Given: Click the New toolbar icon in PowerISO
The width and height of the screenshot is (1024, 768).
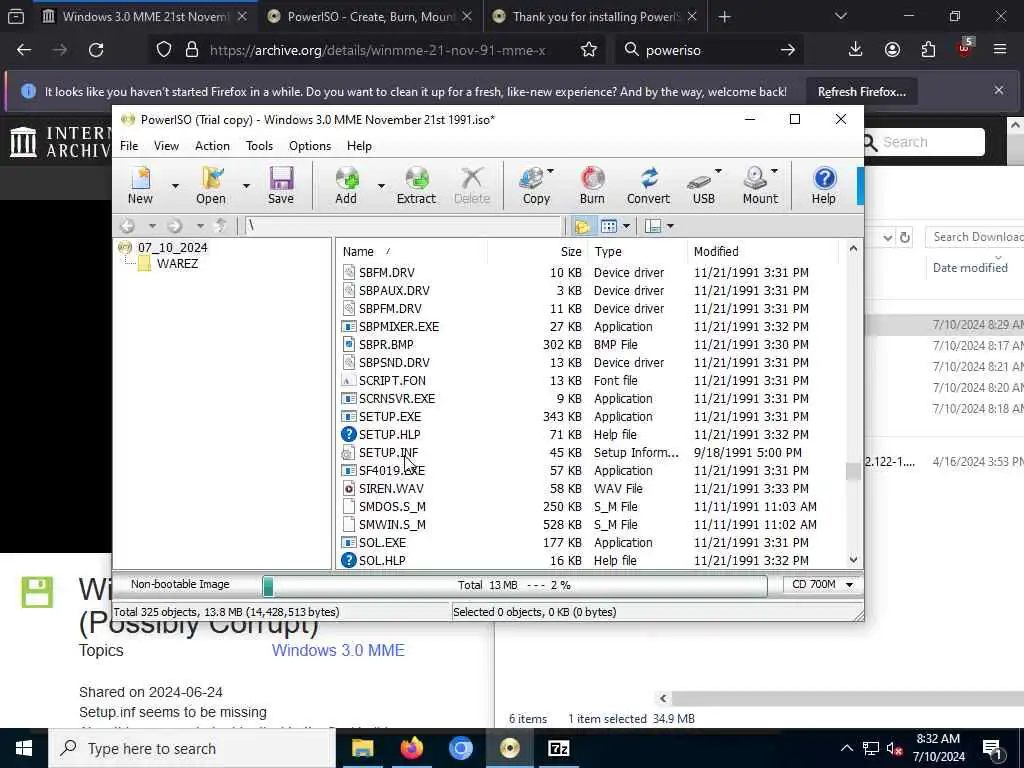Looking at the screenshot, I should click(140, 185).
